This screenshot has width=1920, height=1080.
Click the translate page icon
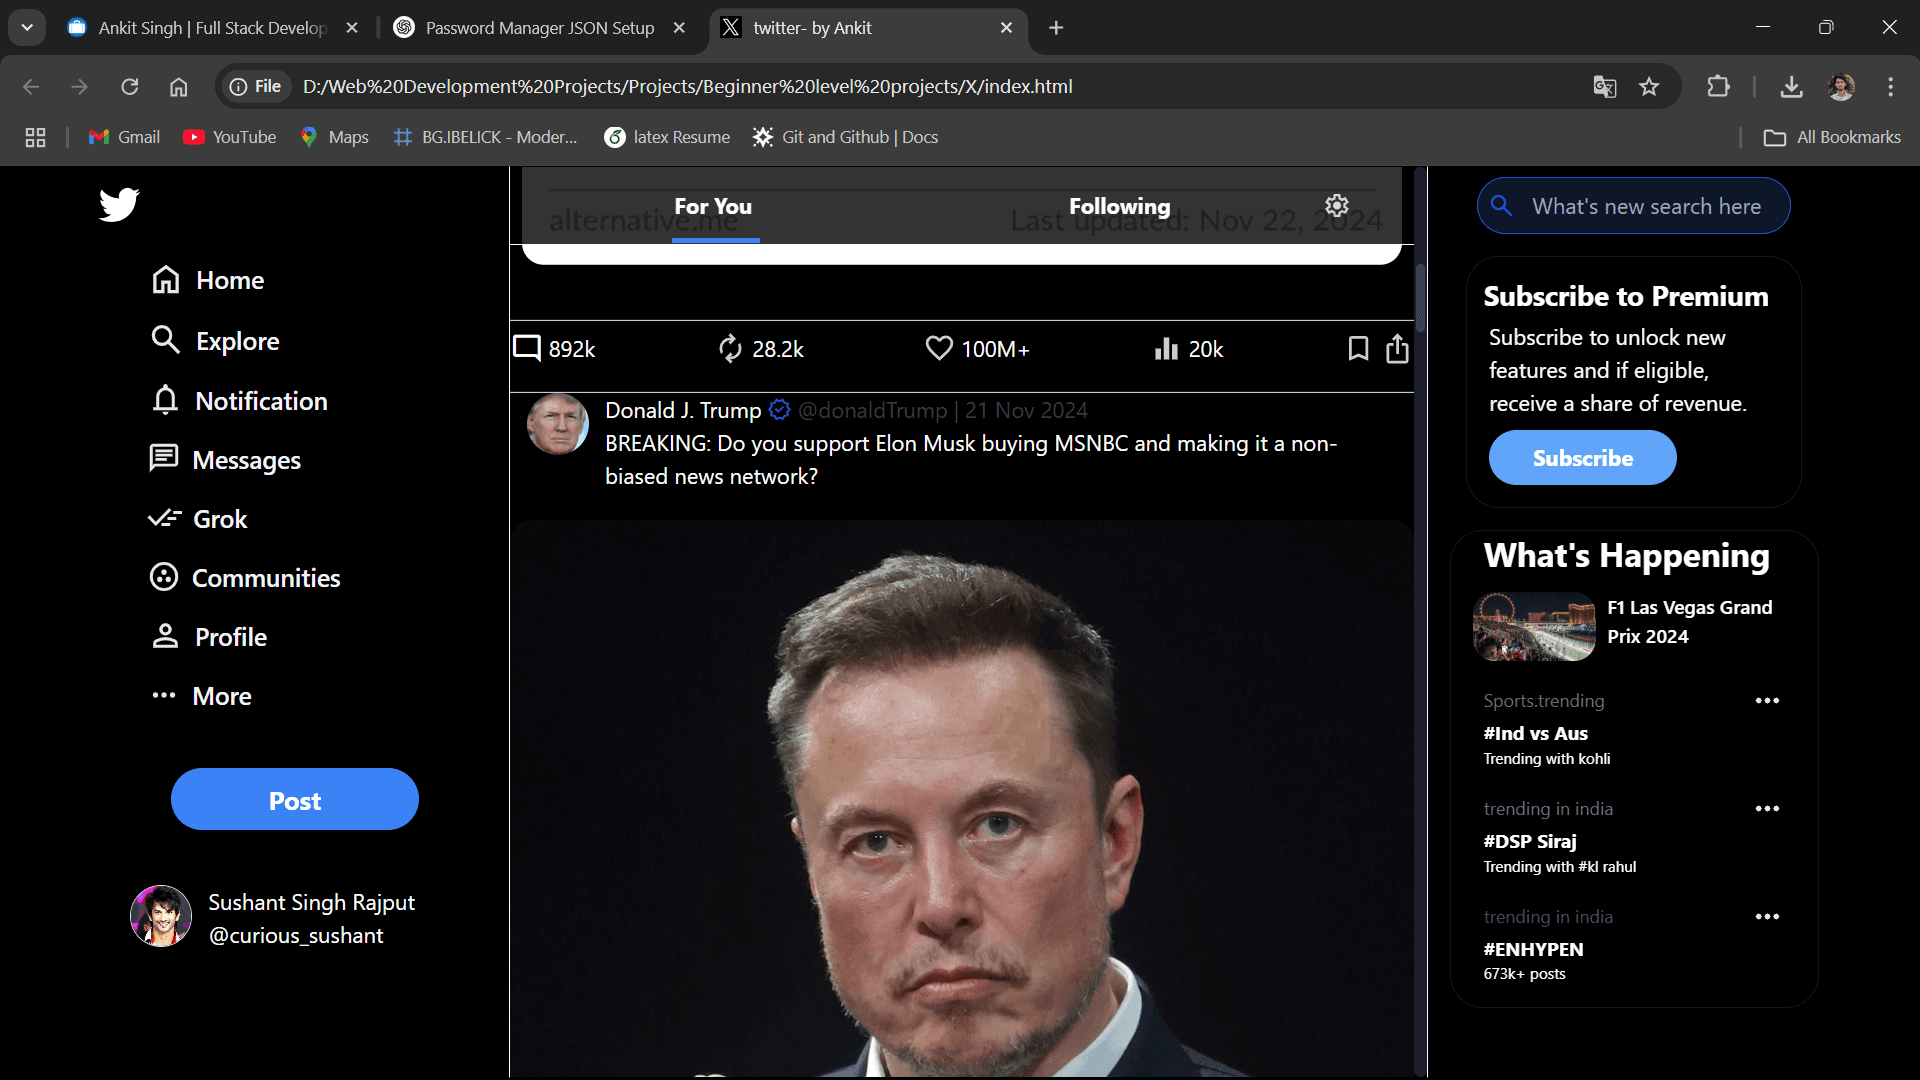pyautogui.click(x=1605, y=87)
